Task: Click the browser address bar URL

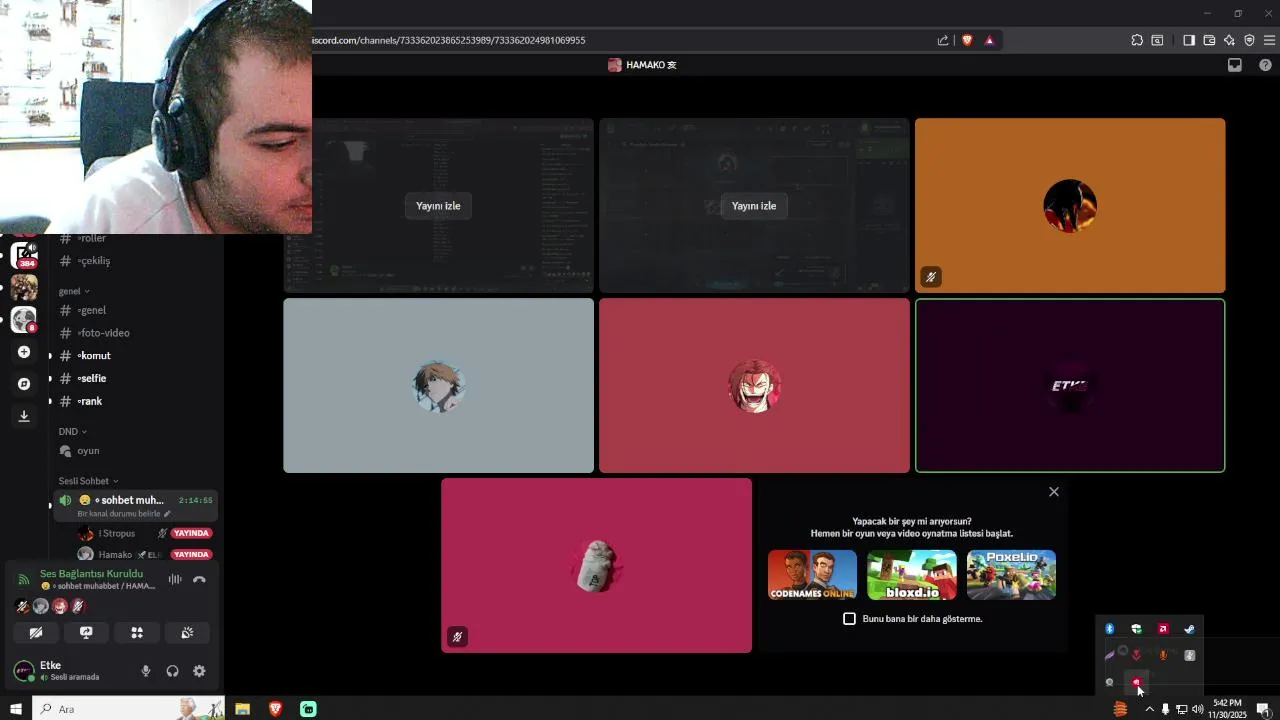Action: (x=448, y=40)
